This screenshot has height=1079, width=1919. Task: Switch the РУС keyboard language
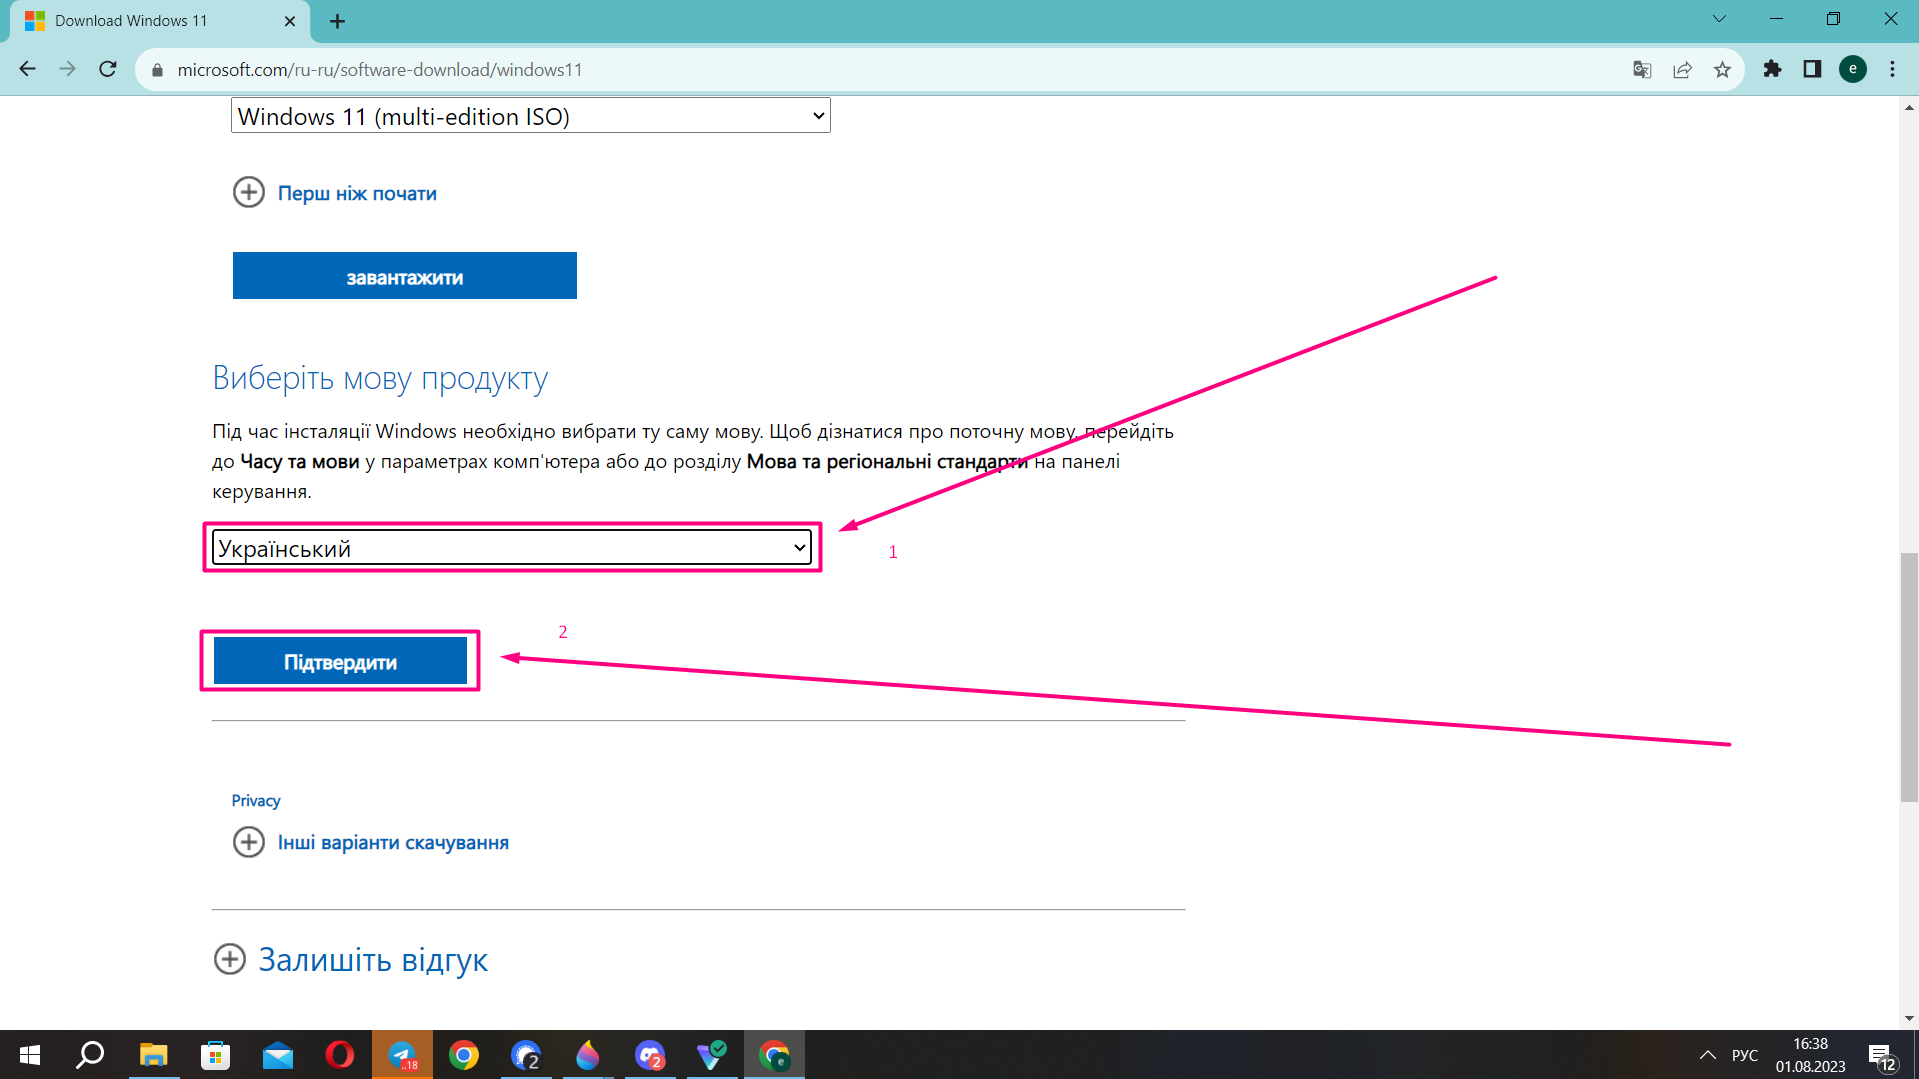pyautogui.click(x=1745, y=1055)
